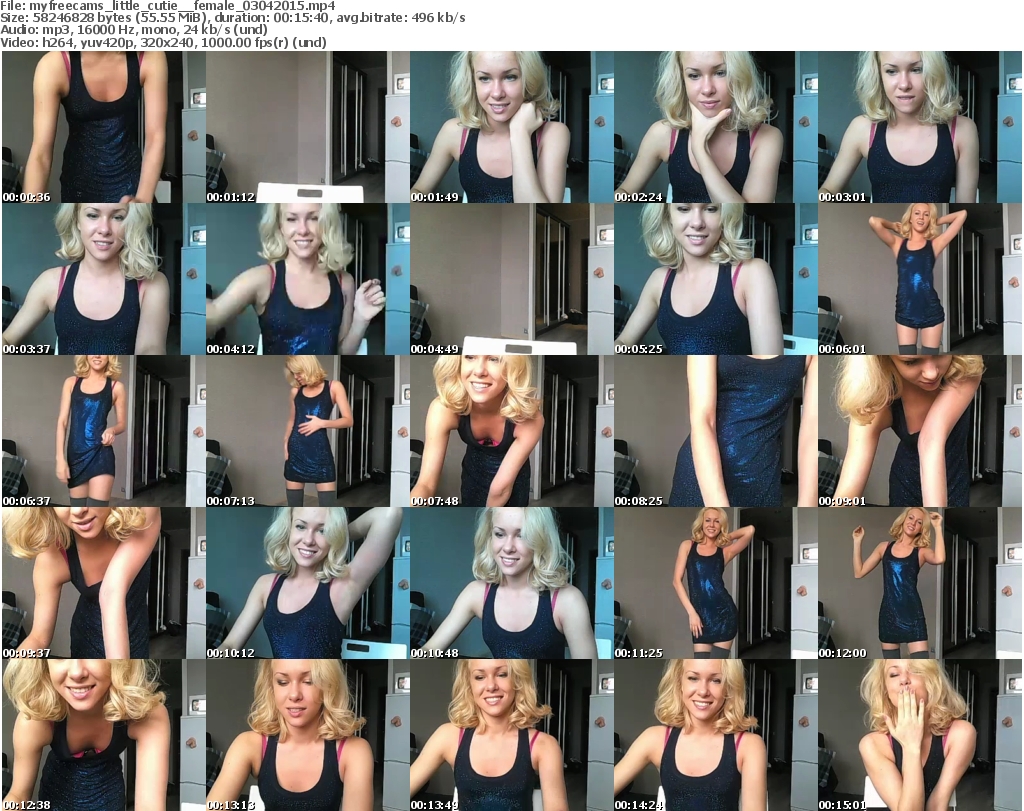Viewport: 1024px width, 811px height.
Task: Open the frame stamped 00:03:37
Action: [104, 279]
